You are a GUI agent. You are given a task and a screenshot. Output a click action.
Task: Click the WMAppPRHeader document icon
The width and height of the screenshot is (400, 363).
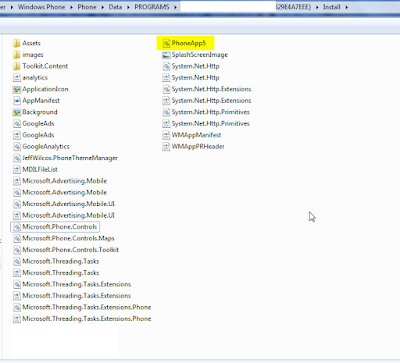click(x=166, y=146)
